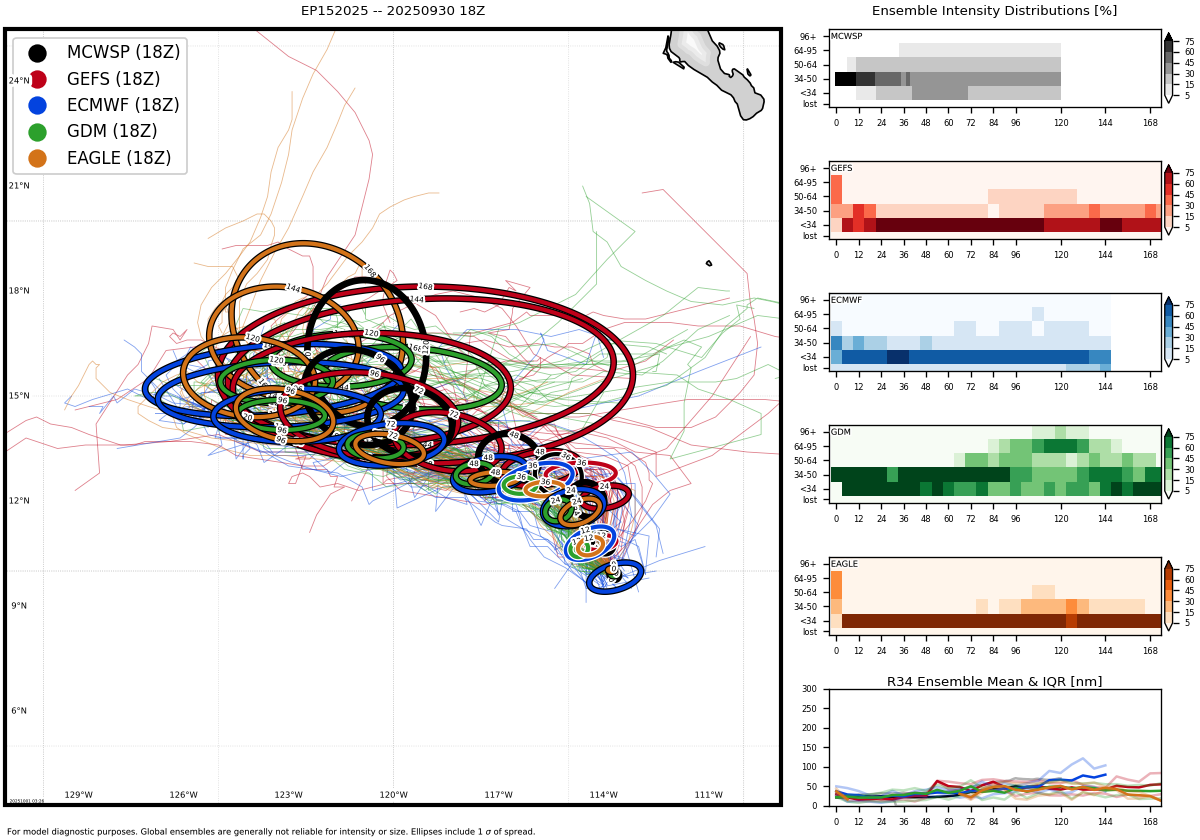1200x840 pixels.
Task: Click the "Ensemble Intensity Distributions [%]" heading
Action: [994, 11]
